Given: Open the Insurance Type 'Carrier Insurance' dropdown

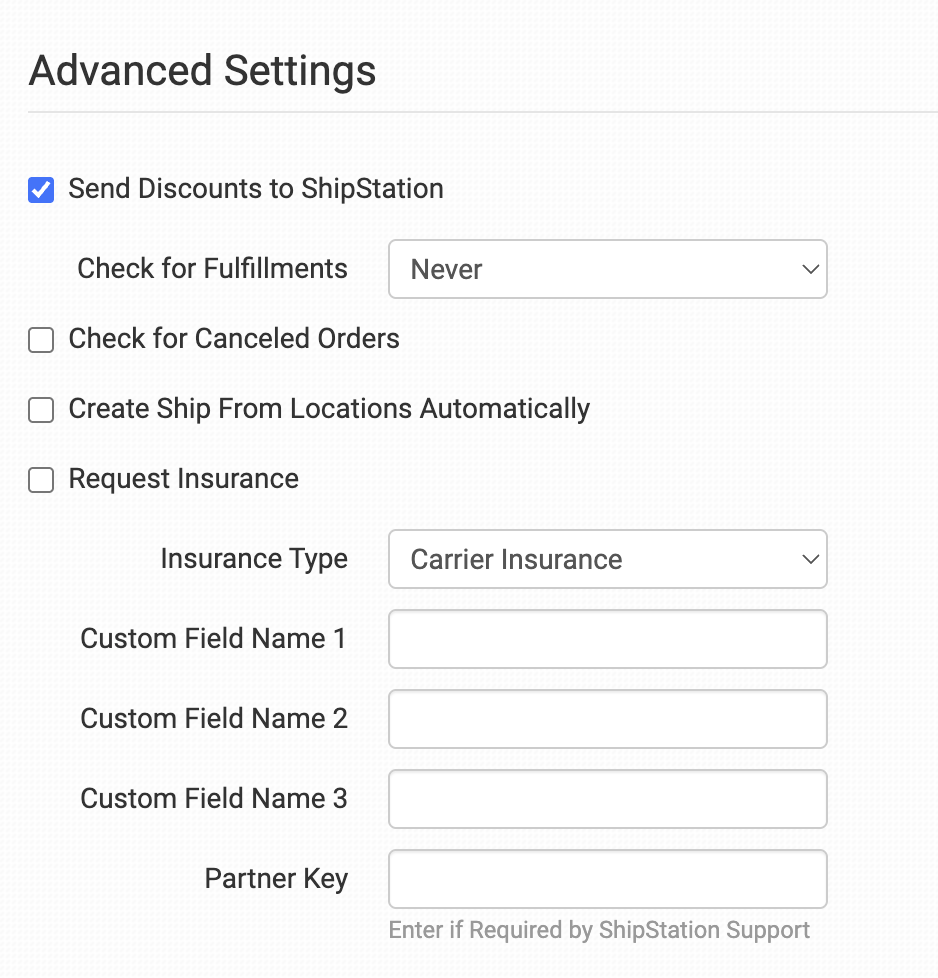Looking at the screenshot, I should pos(606,559).
